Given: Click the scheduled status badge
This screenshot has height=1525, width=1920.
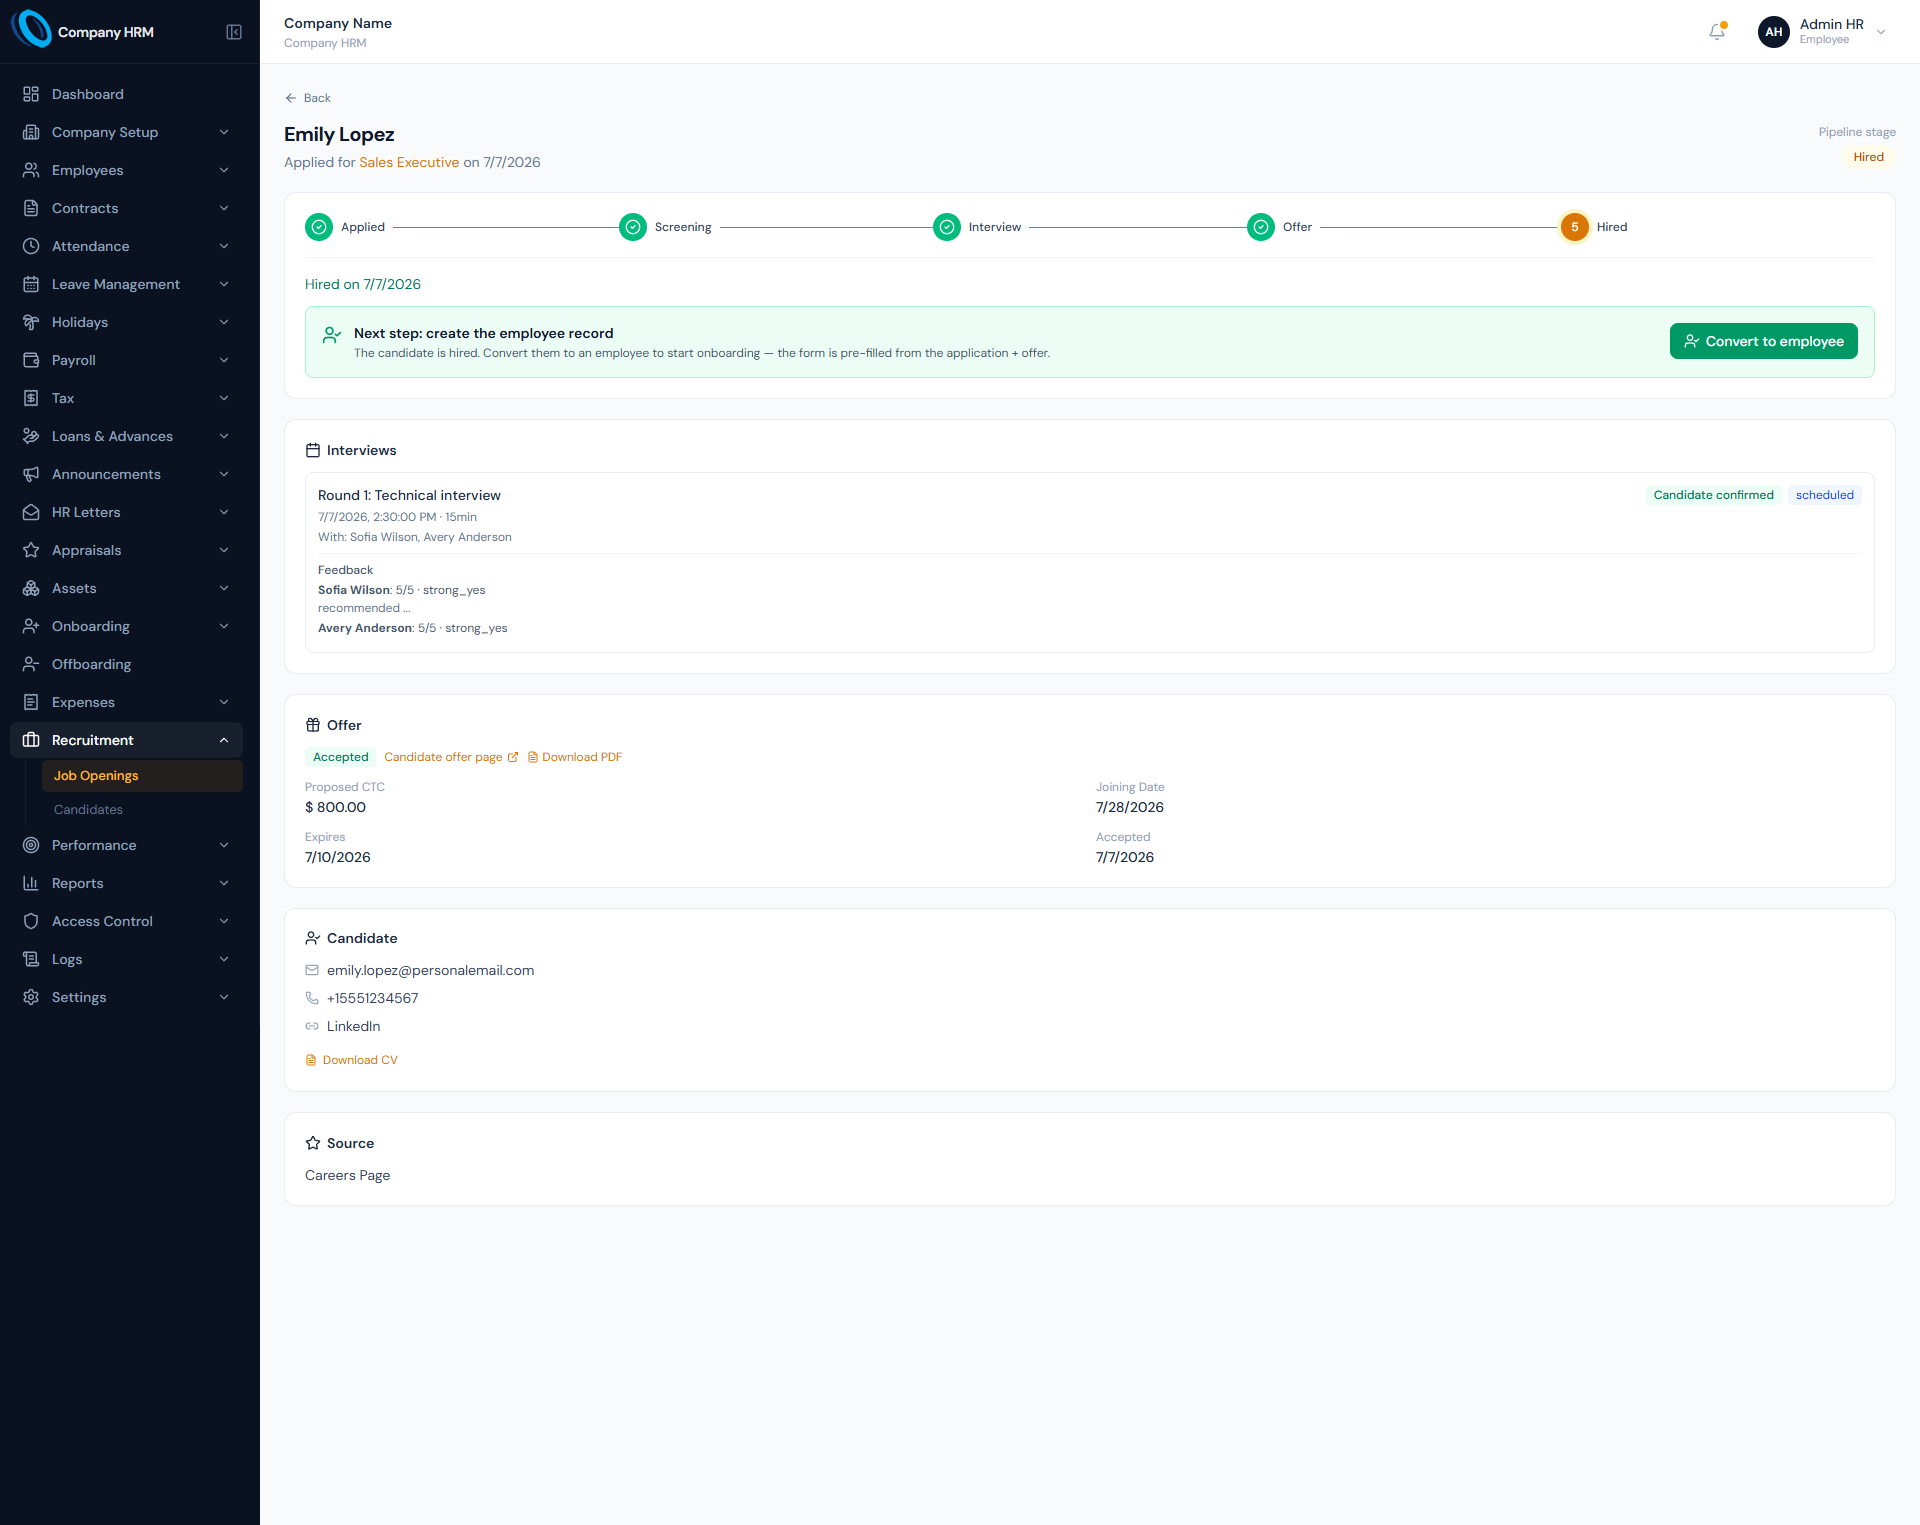Looking at the screenshot, I should (1824, 495).
